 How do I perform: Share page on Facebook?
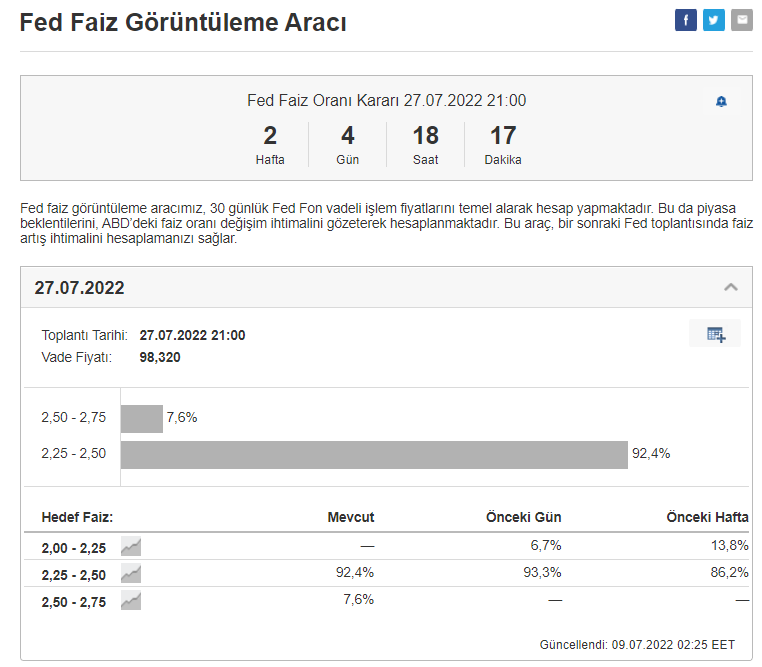686,20
